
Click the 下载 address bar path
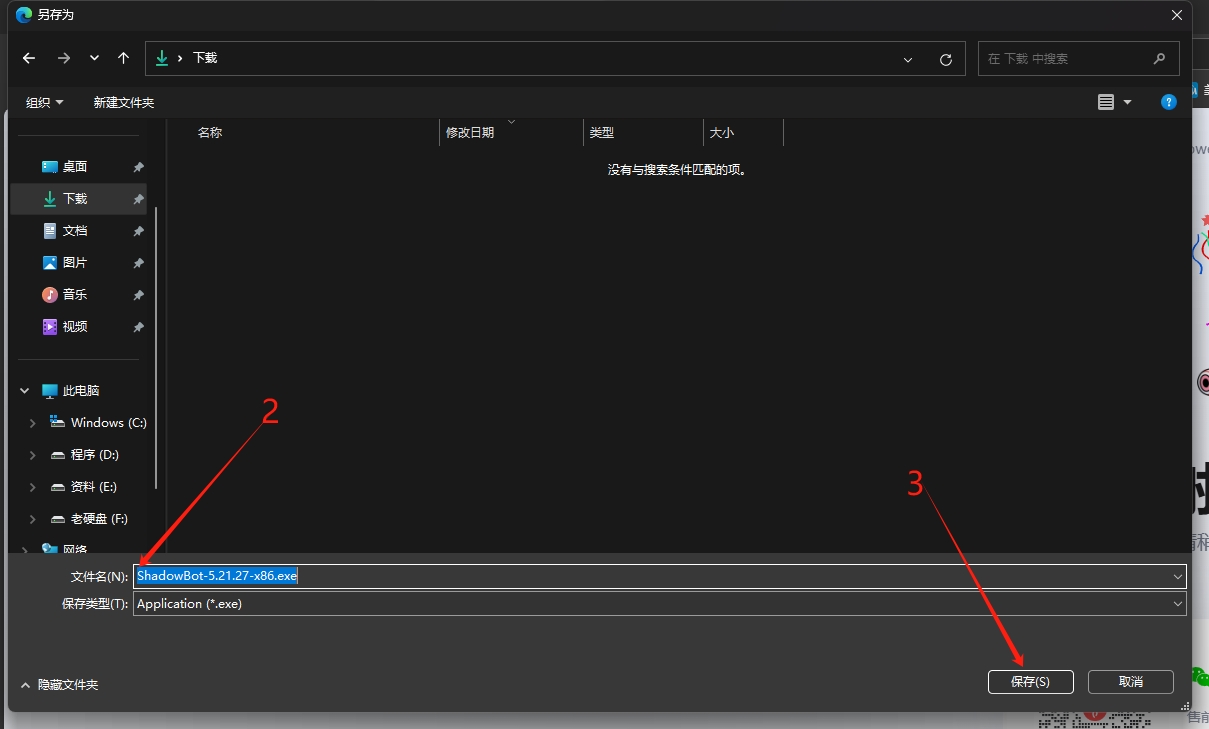[205, 58]
